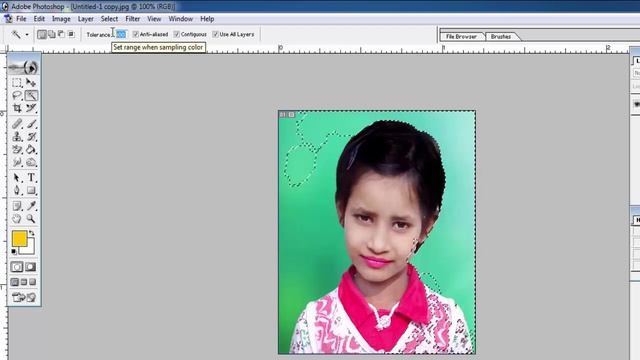
Task: Open the tool preset picker dropdown arrow
Action: coord(27,35)
